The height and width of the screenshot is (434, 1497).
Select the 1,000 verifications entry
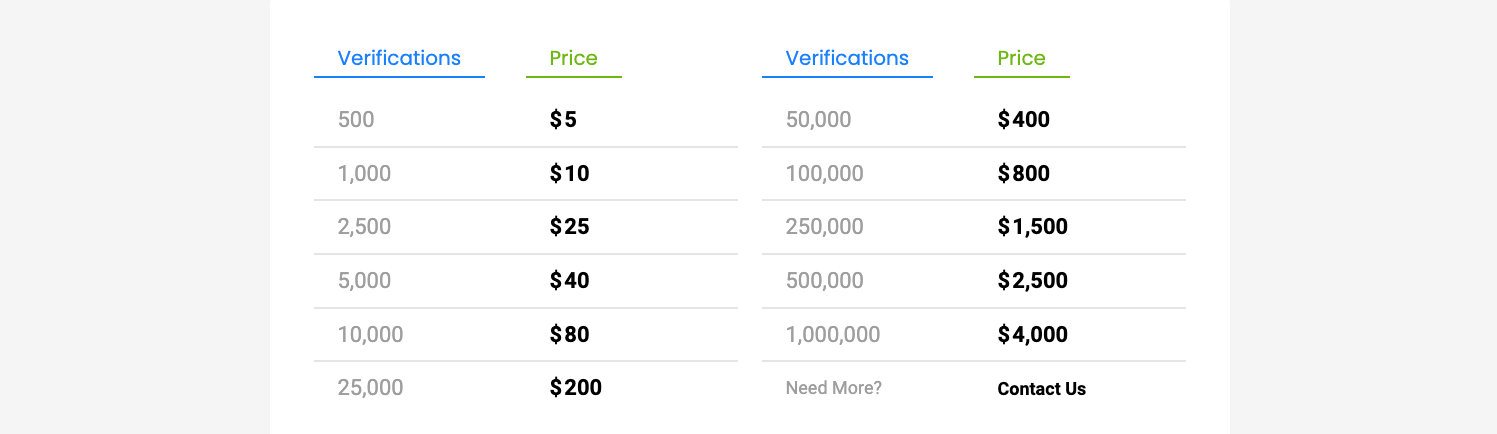tap(364, 174)
